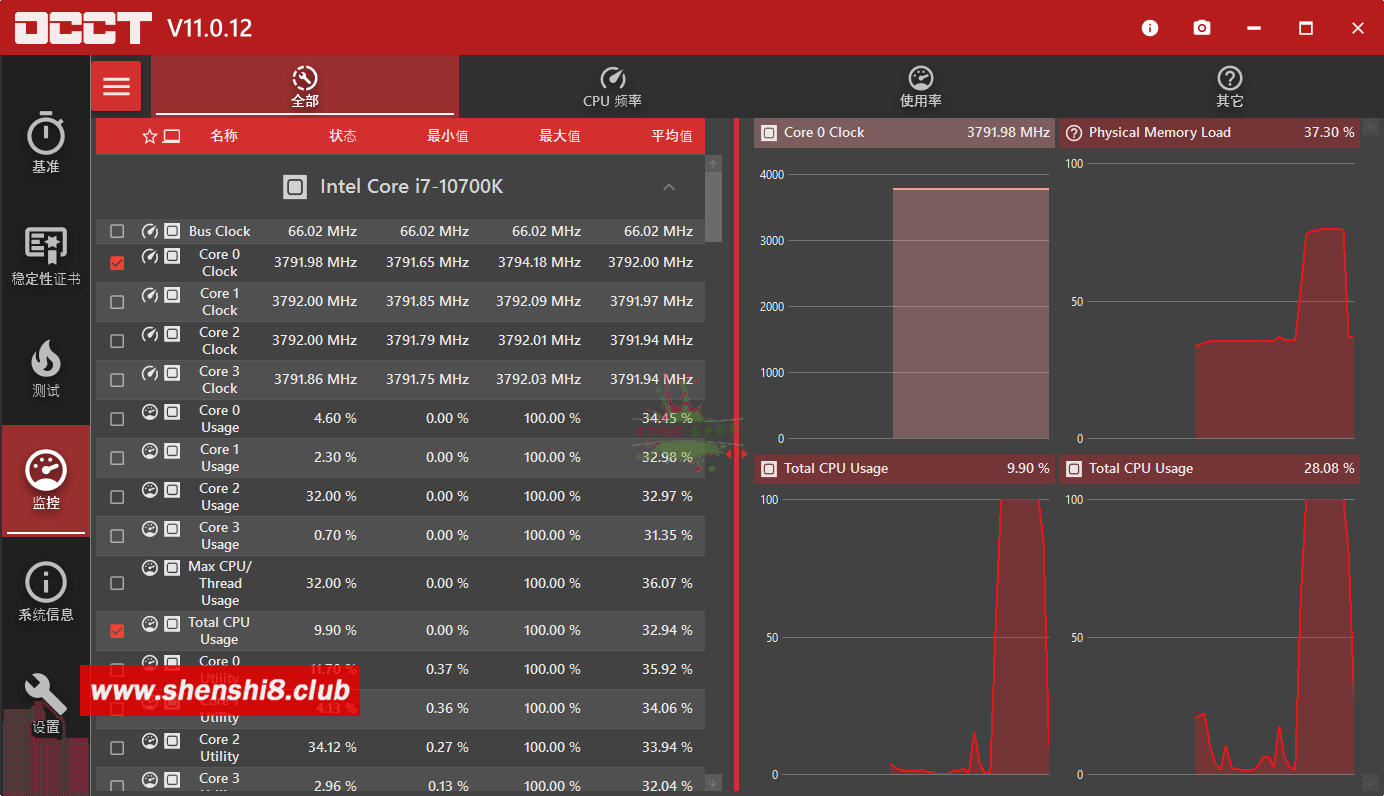The width and height of the screenshot is (1384, 796).
Task: Uncheck the Core 0 Clock checkbox
Action: pos(117,263)
